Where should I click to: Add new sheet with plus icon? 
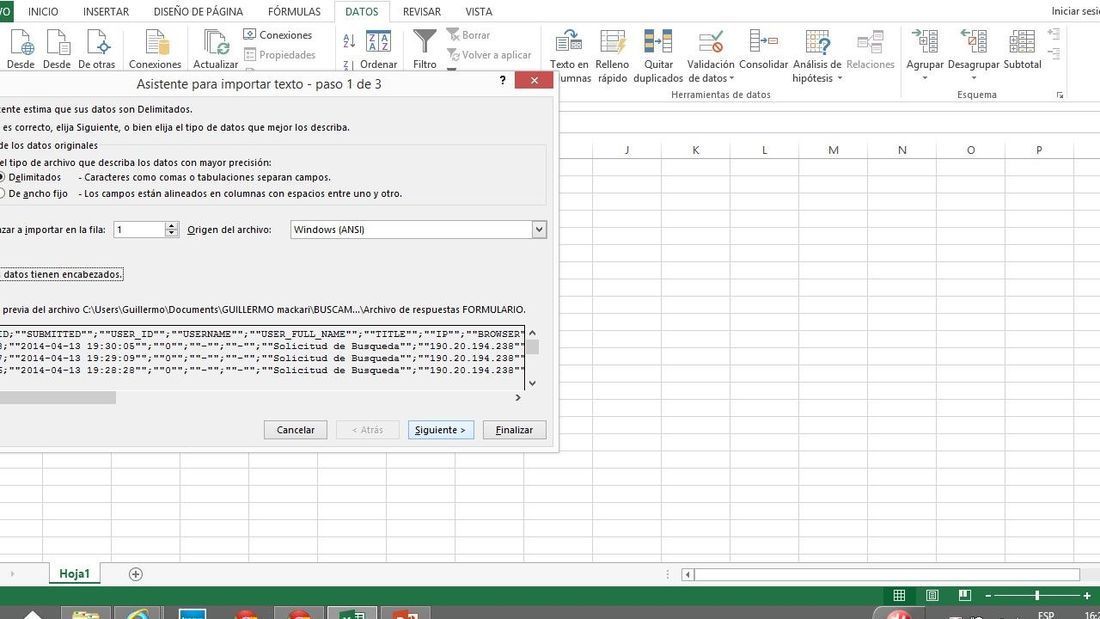(x=135, y=574)
